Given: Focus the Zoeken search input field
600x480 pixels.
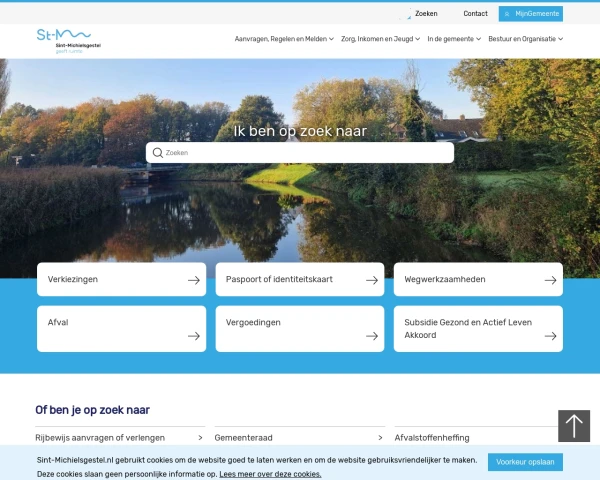Looking at the screenshot, I should click(300, 153).
